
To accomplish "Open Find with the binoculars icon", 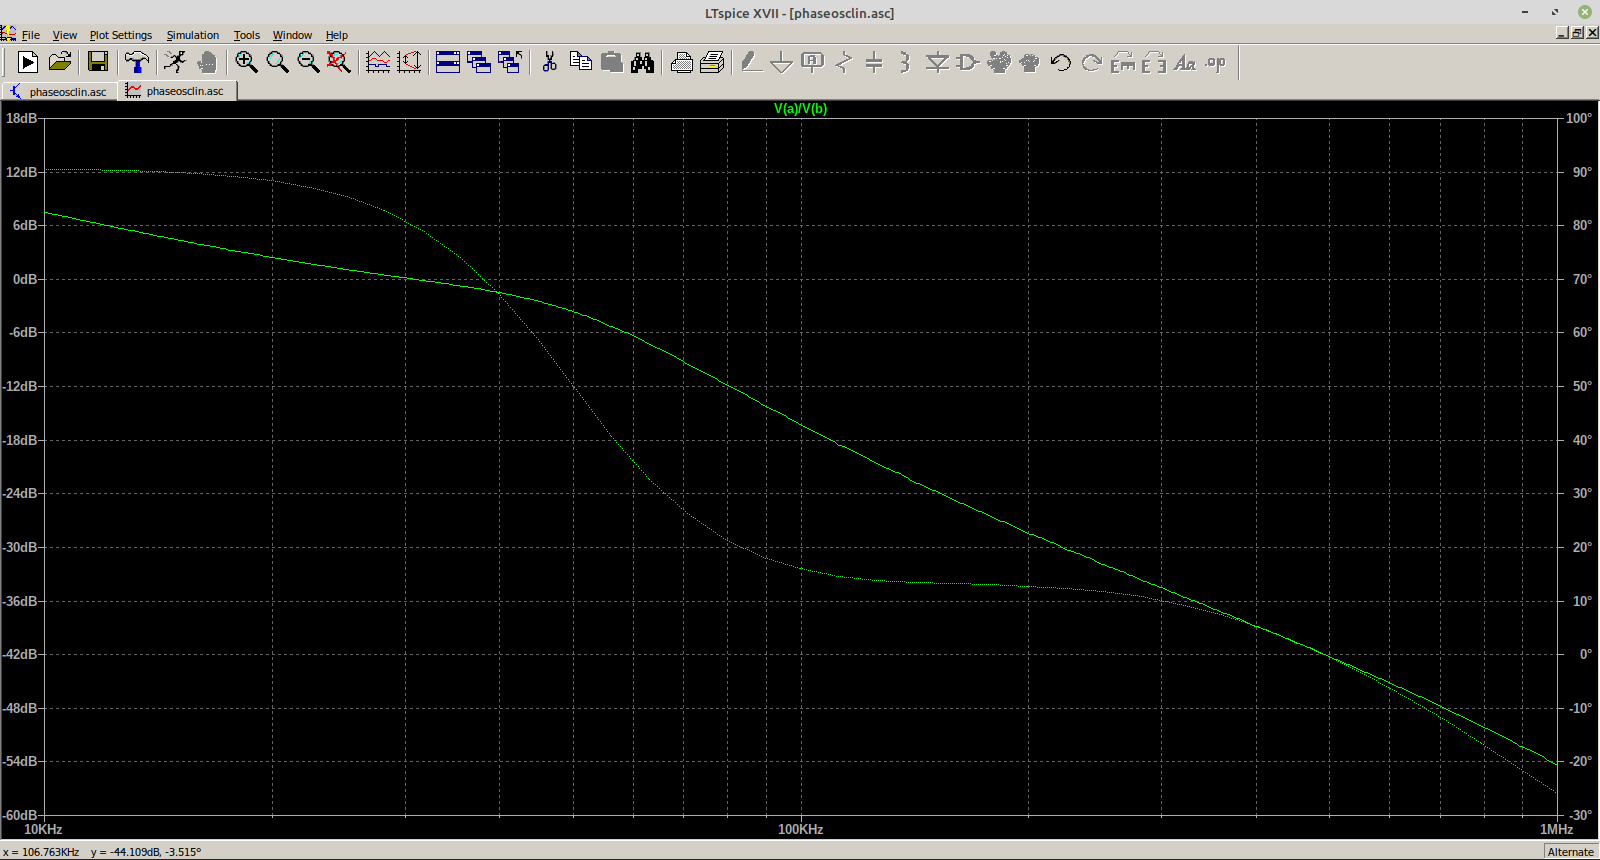I will pyautogui.click(x=642, y=62).
